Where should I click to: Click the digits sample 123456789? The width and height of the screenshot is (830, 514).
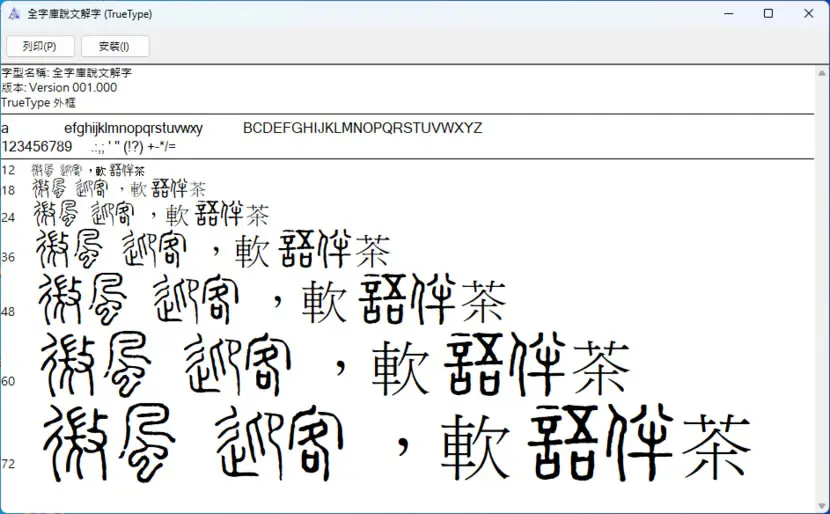pyautogui.click(x=37, y=146)
